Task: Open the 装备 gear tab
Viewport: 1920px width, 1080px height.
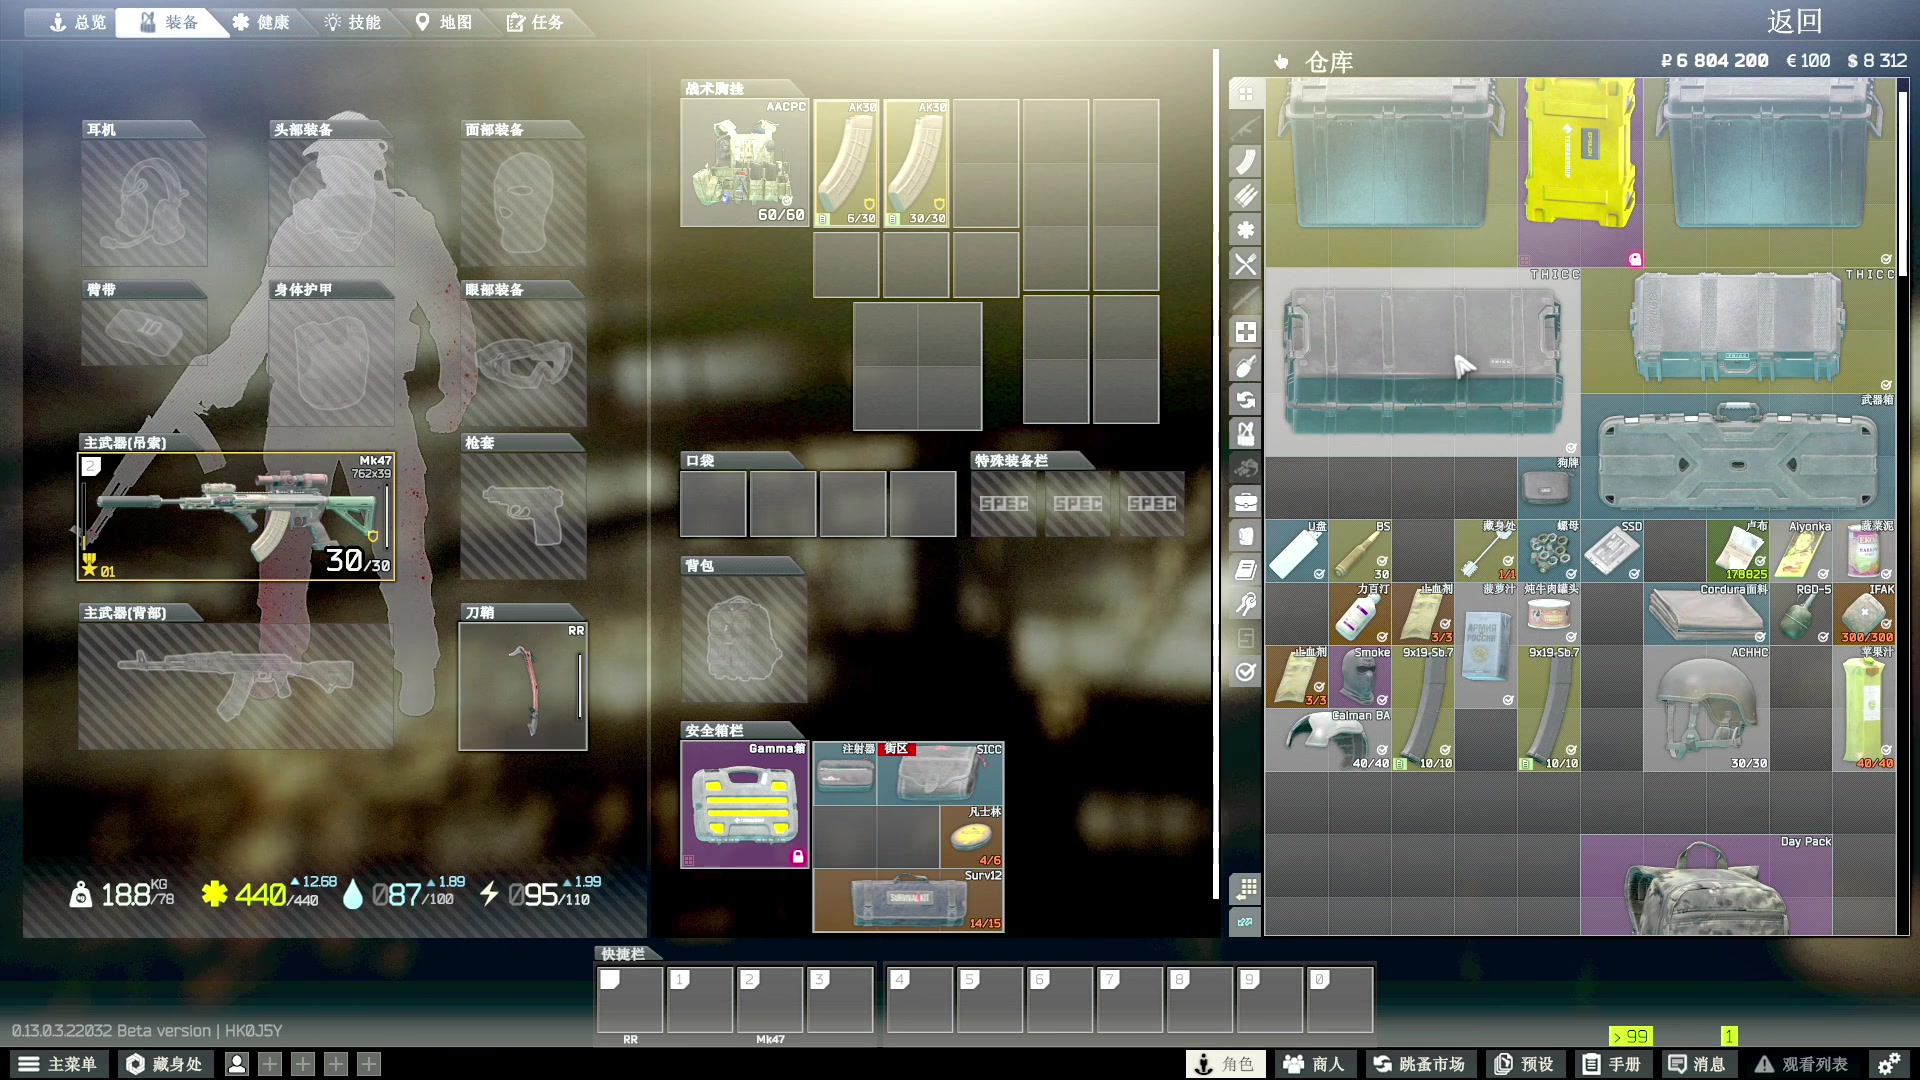Action: 169,22
